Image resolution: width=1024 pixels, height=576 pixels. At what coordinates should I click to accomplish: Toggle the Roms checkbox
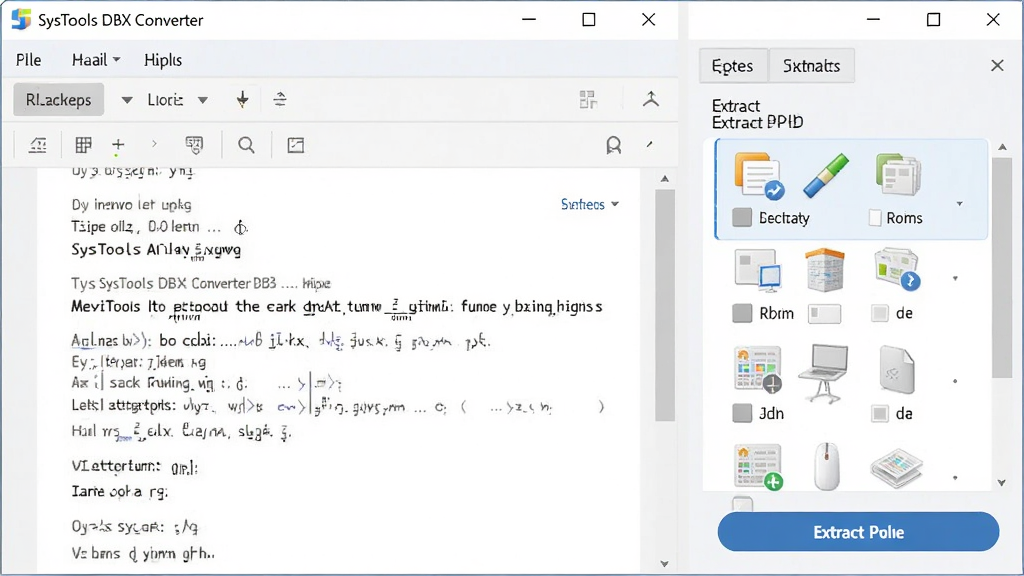point(875,218)
